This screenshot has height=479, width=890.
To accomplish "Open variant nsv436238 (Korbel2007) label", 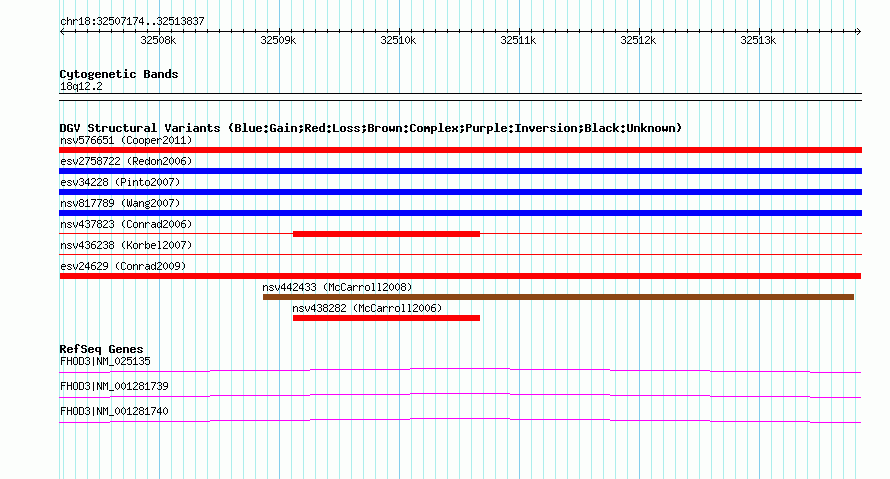I will [x=126, y=245].
